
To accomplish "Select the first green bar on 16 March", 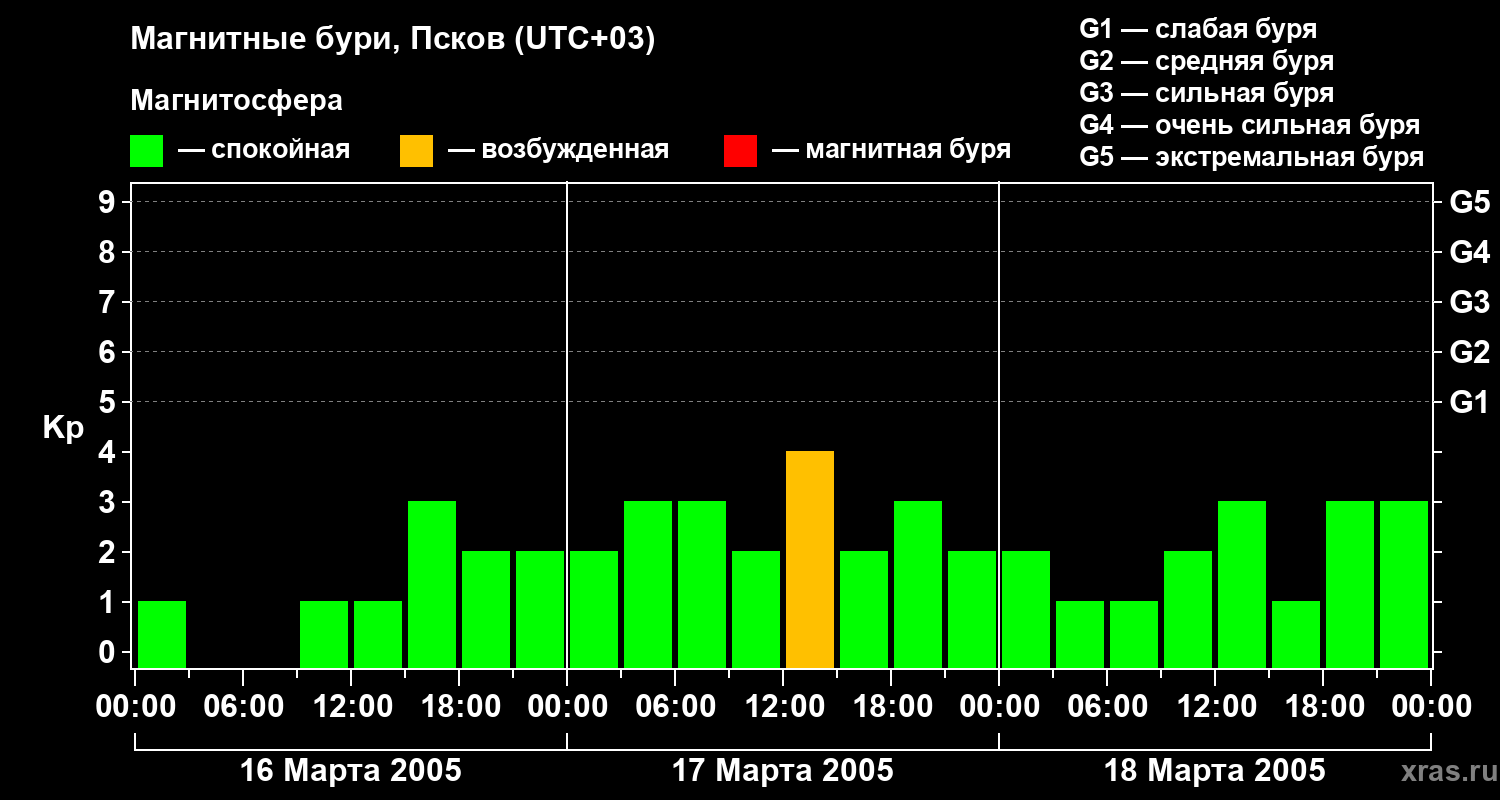I will 162,634.
